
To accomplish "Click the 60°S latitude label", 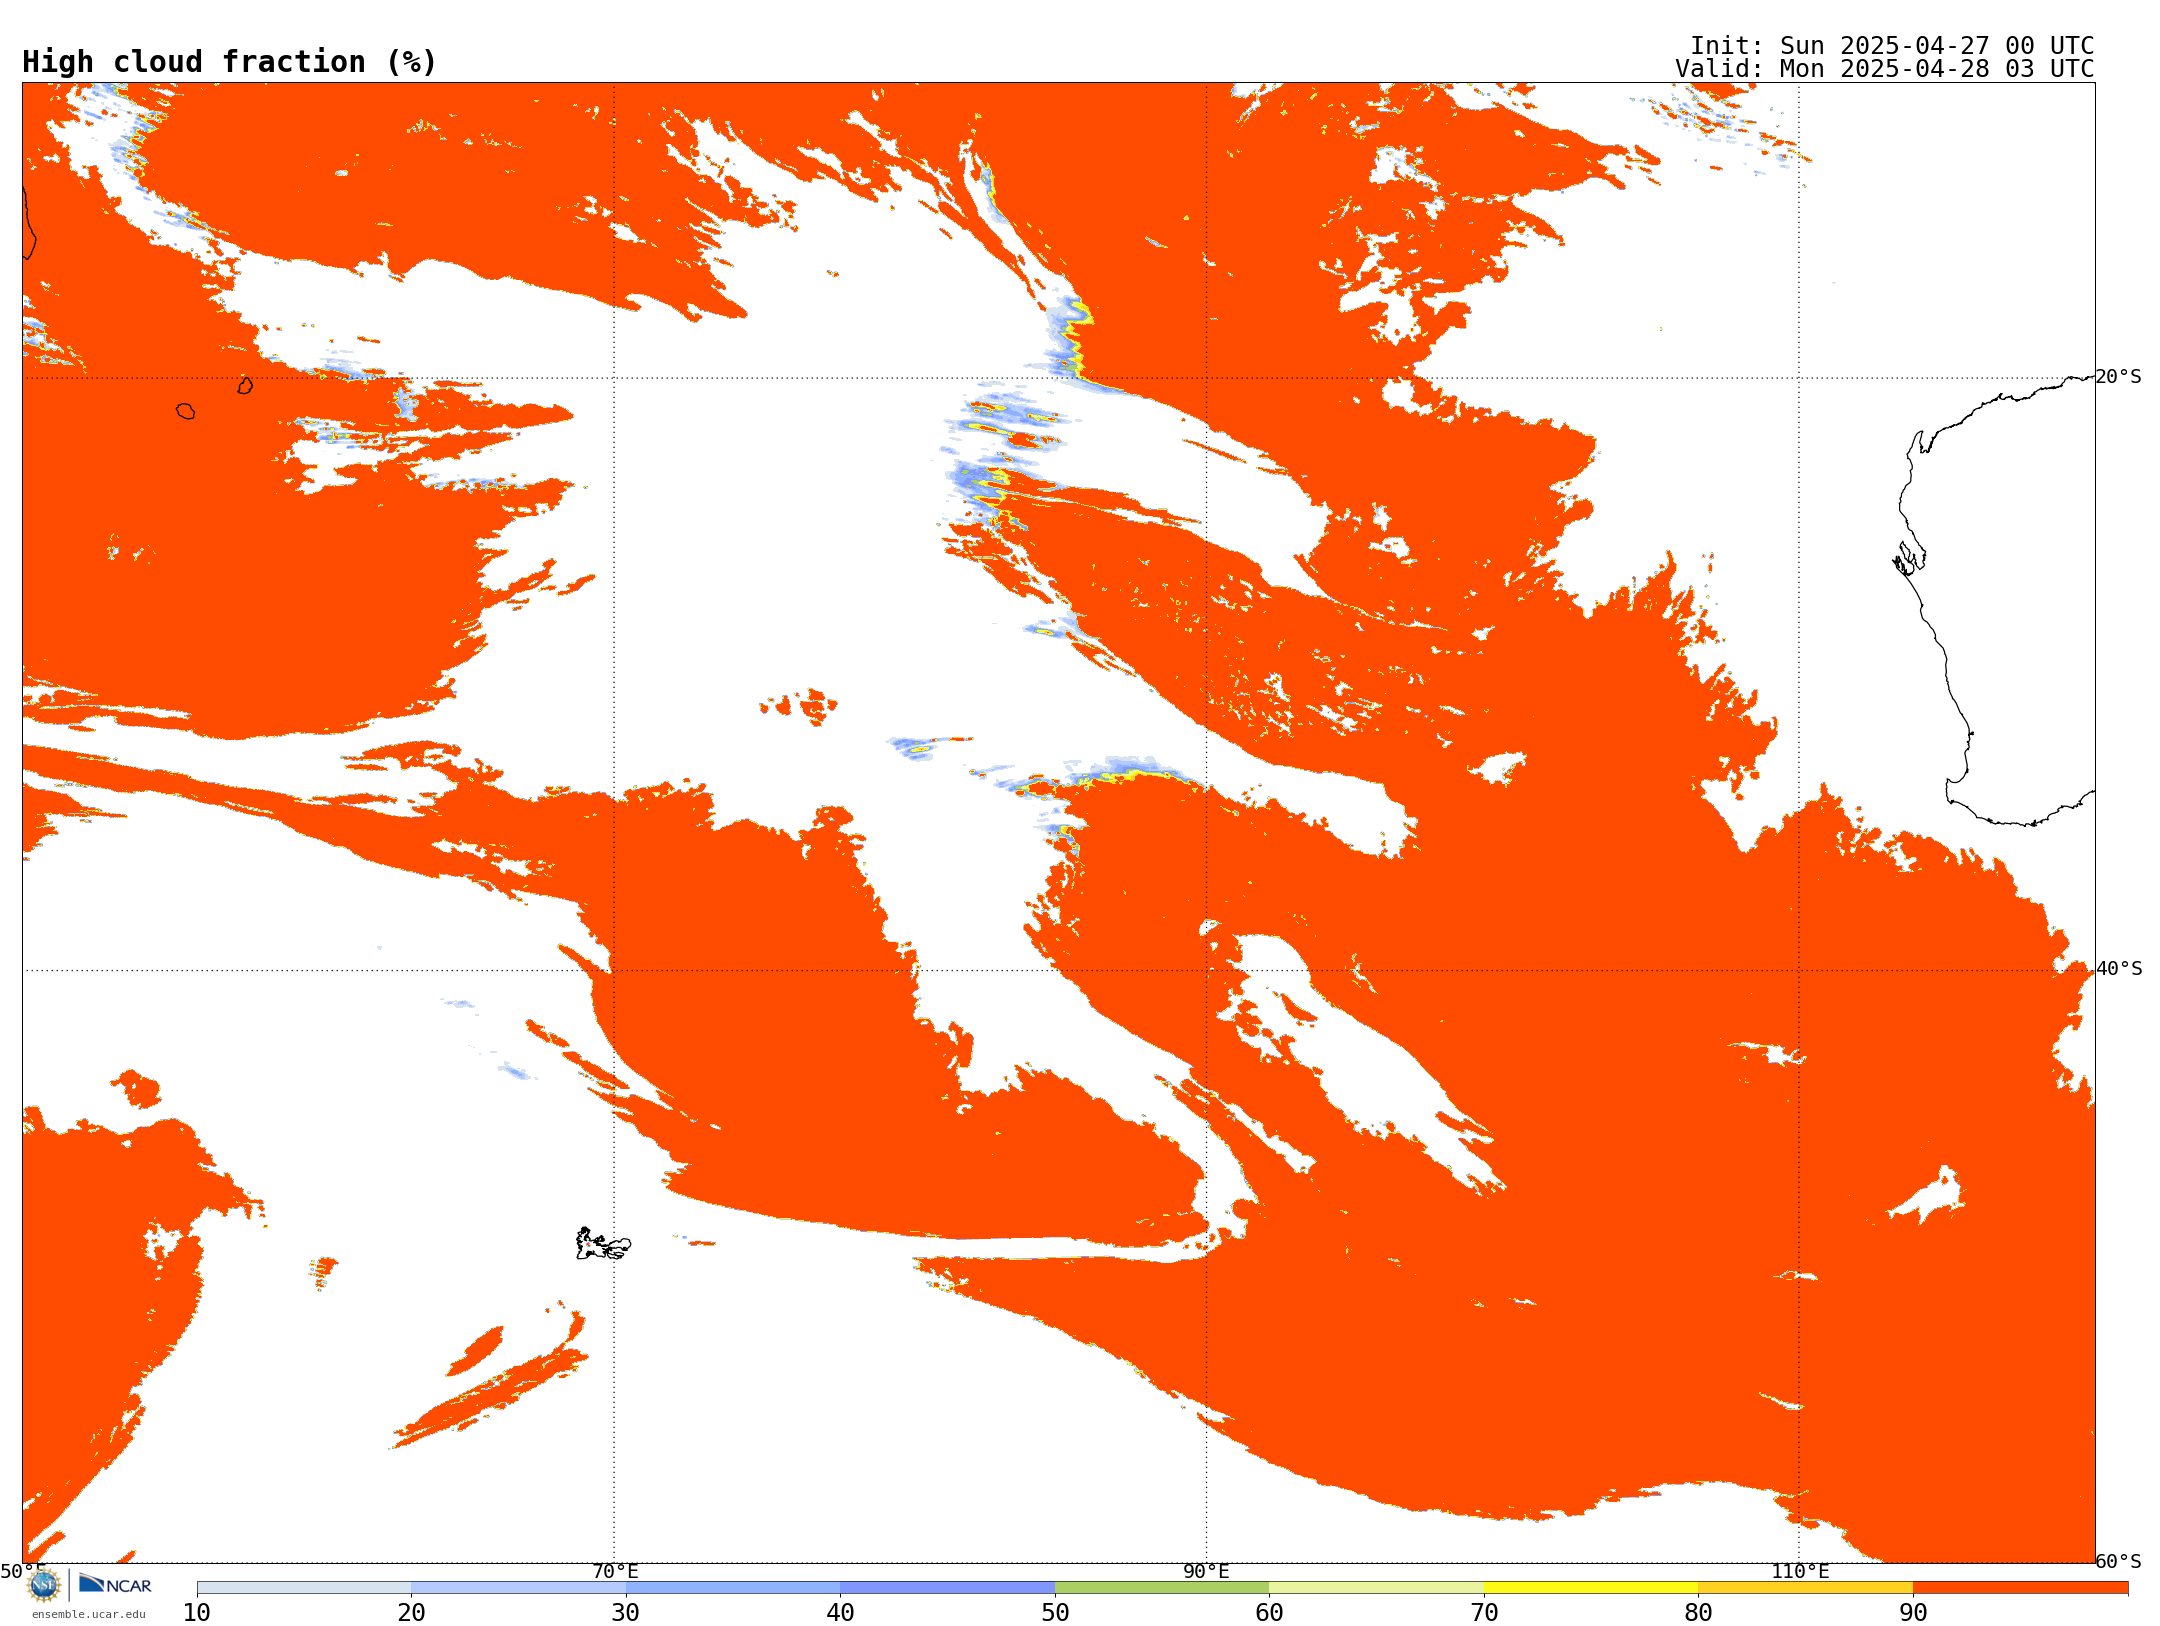I will pos(2119,1561).
